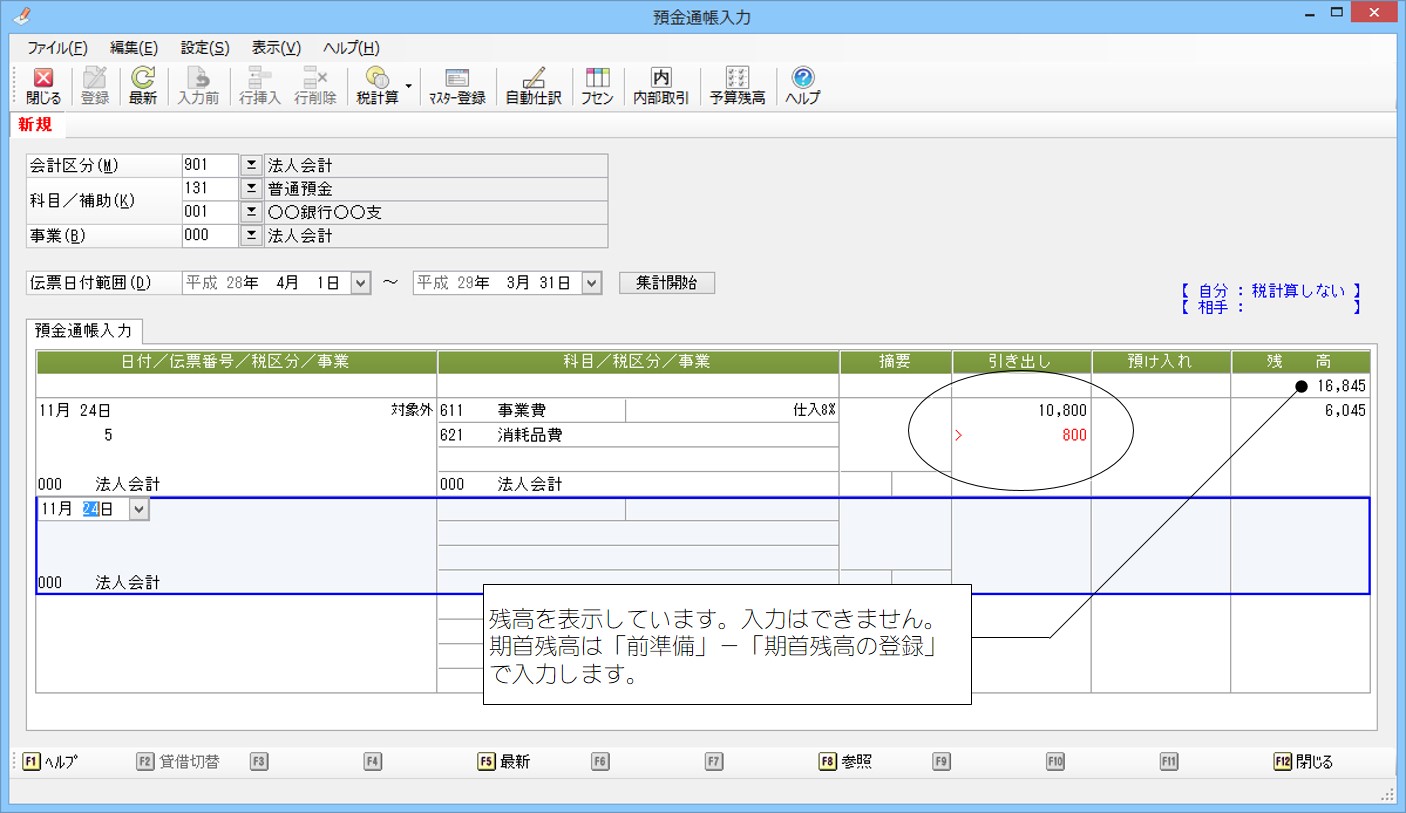Expand the 普通預金 科目 dropdown

tap(250, 190)
